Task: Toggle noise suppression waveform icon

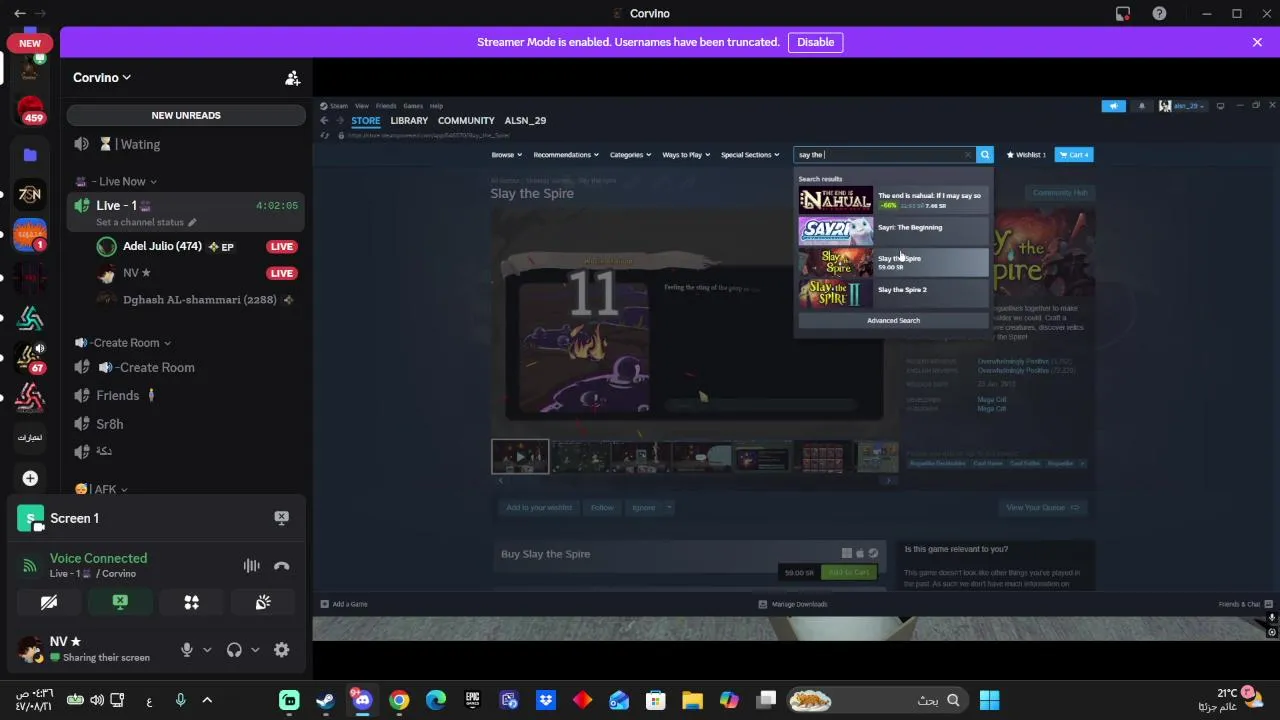Action: [x=251, y=565]
